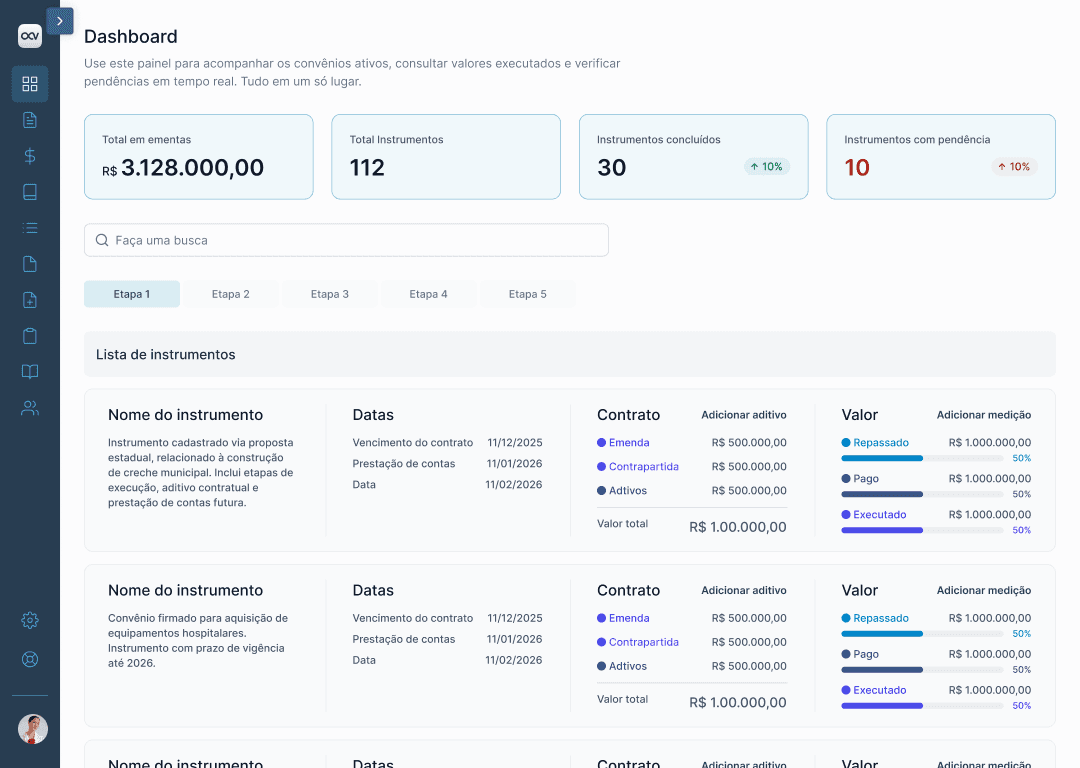The height and width of the screenshot is (768, 1080).
Task: Click Adicionar aditivo in first instrument card
Action: point(744,415)
